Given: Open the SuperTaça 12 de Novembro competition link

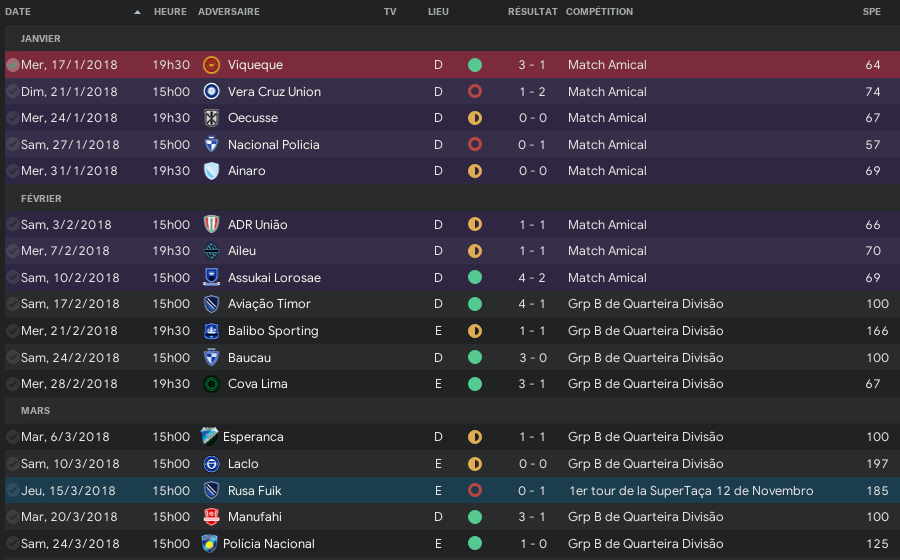Looking at the screenshot, I should pyautogui.click(x=690, y=491).
